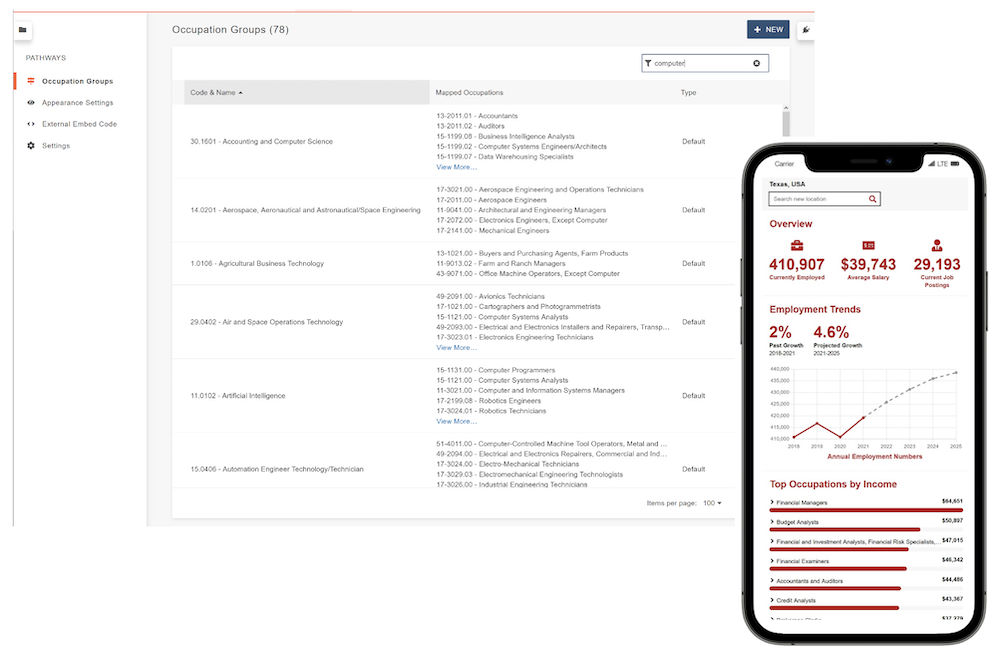1000x652 pixels.
Task: Tap the person icon above Current Job Postings
Action: pyautogui.click(x=937, y=245)
